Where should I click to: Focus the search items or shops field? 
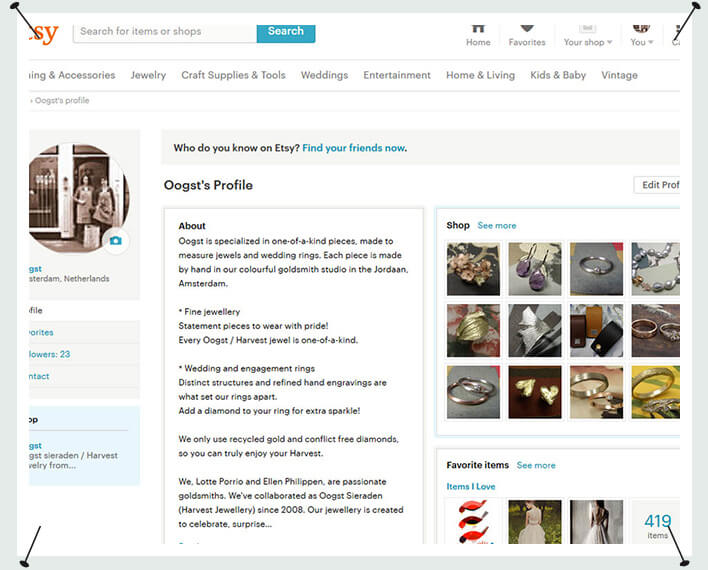pyautogui.click(x=165, y=31)
